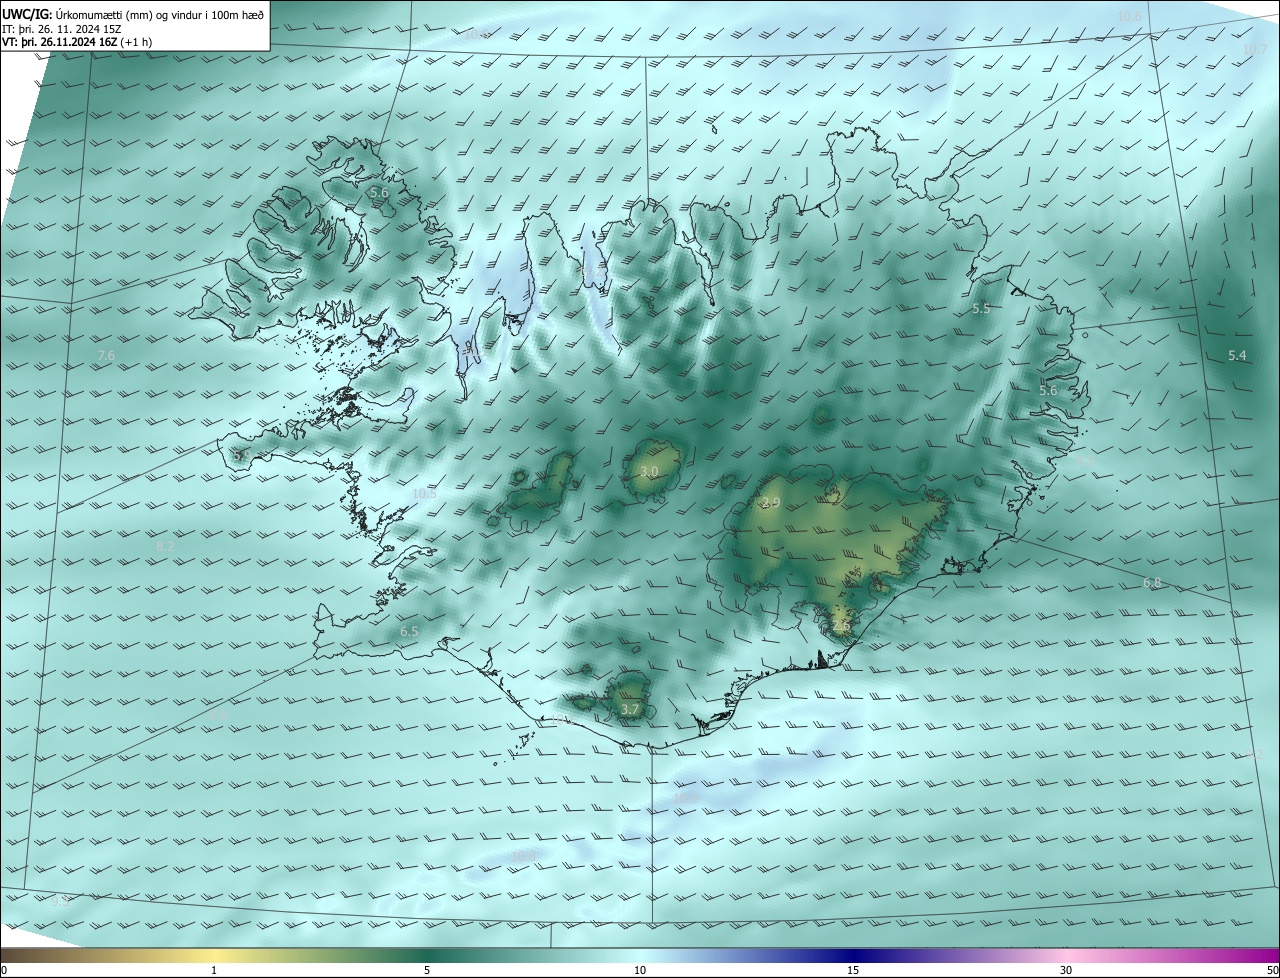This screenshot has height=978, width=1280.
Task: Click the 3.0 value label on the glacier
Action: click(x=649, y=471)
